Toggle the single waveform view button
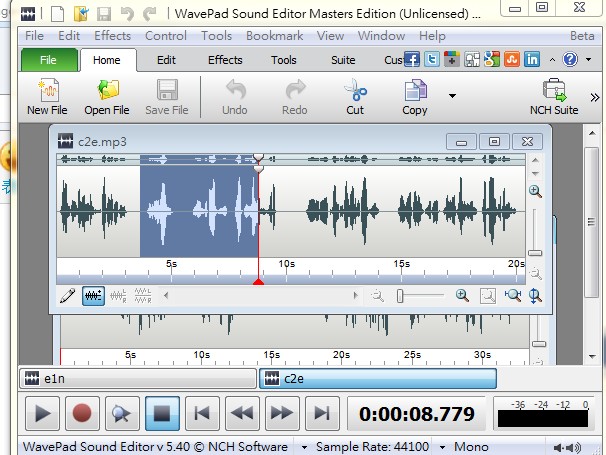This screenshot has height=455, width=606. pos(93,296)
